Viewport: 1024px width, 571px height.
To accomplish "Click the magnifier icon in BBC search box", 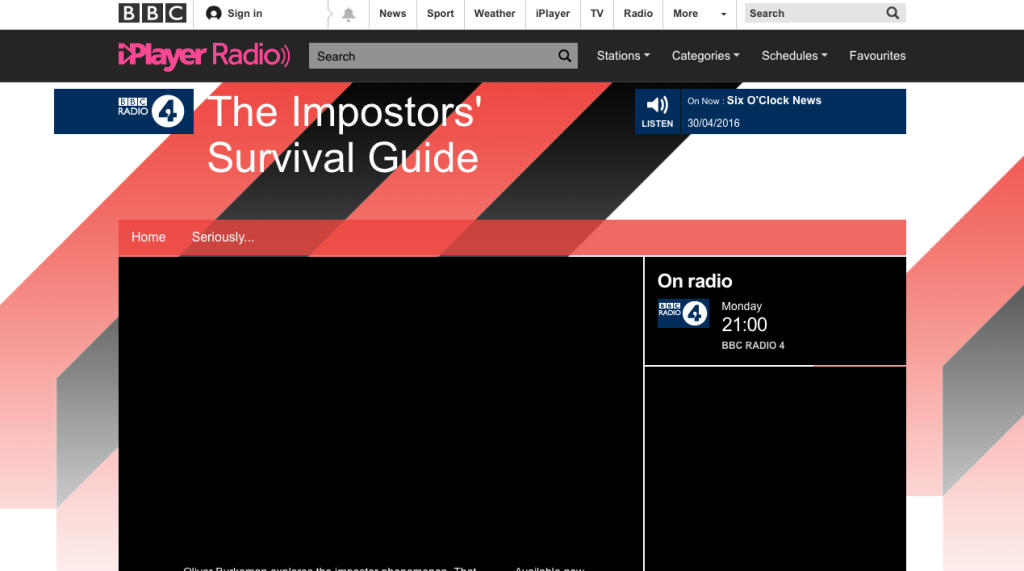I will pyautogui.click(x=892, y=13).
